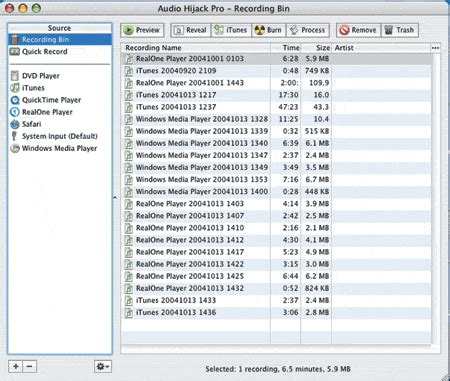Choose the RealOne Player source
This screenshot has height=381, width=450.
tap(60, 112)
